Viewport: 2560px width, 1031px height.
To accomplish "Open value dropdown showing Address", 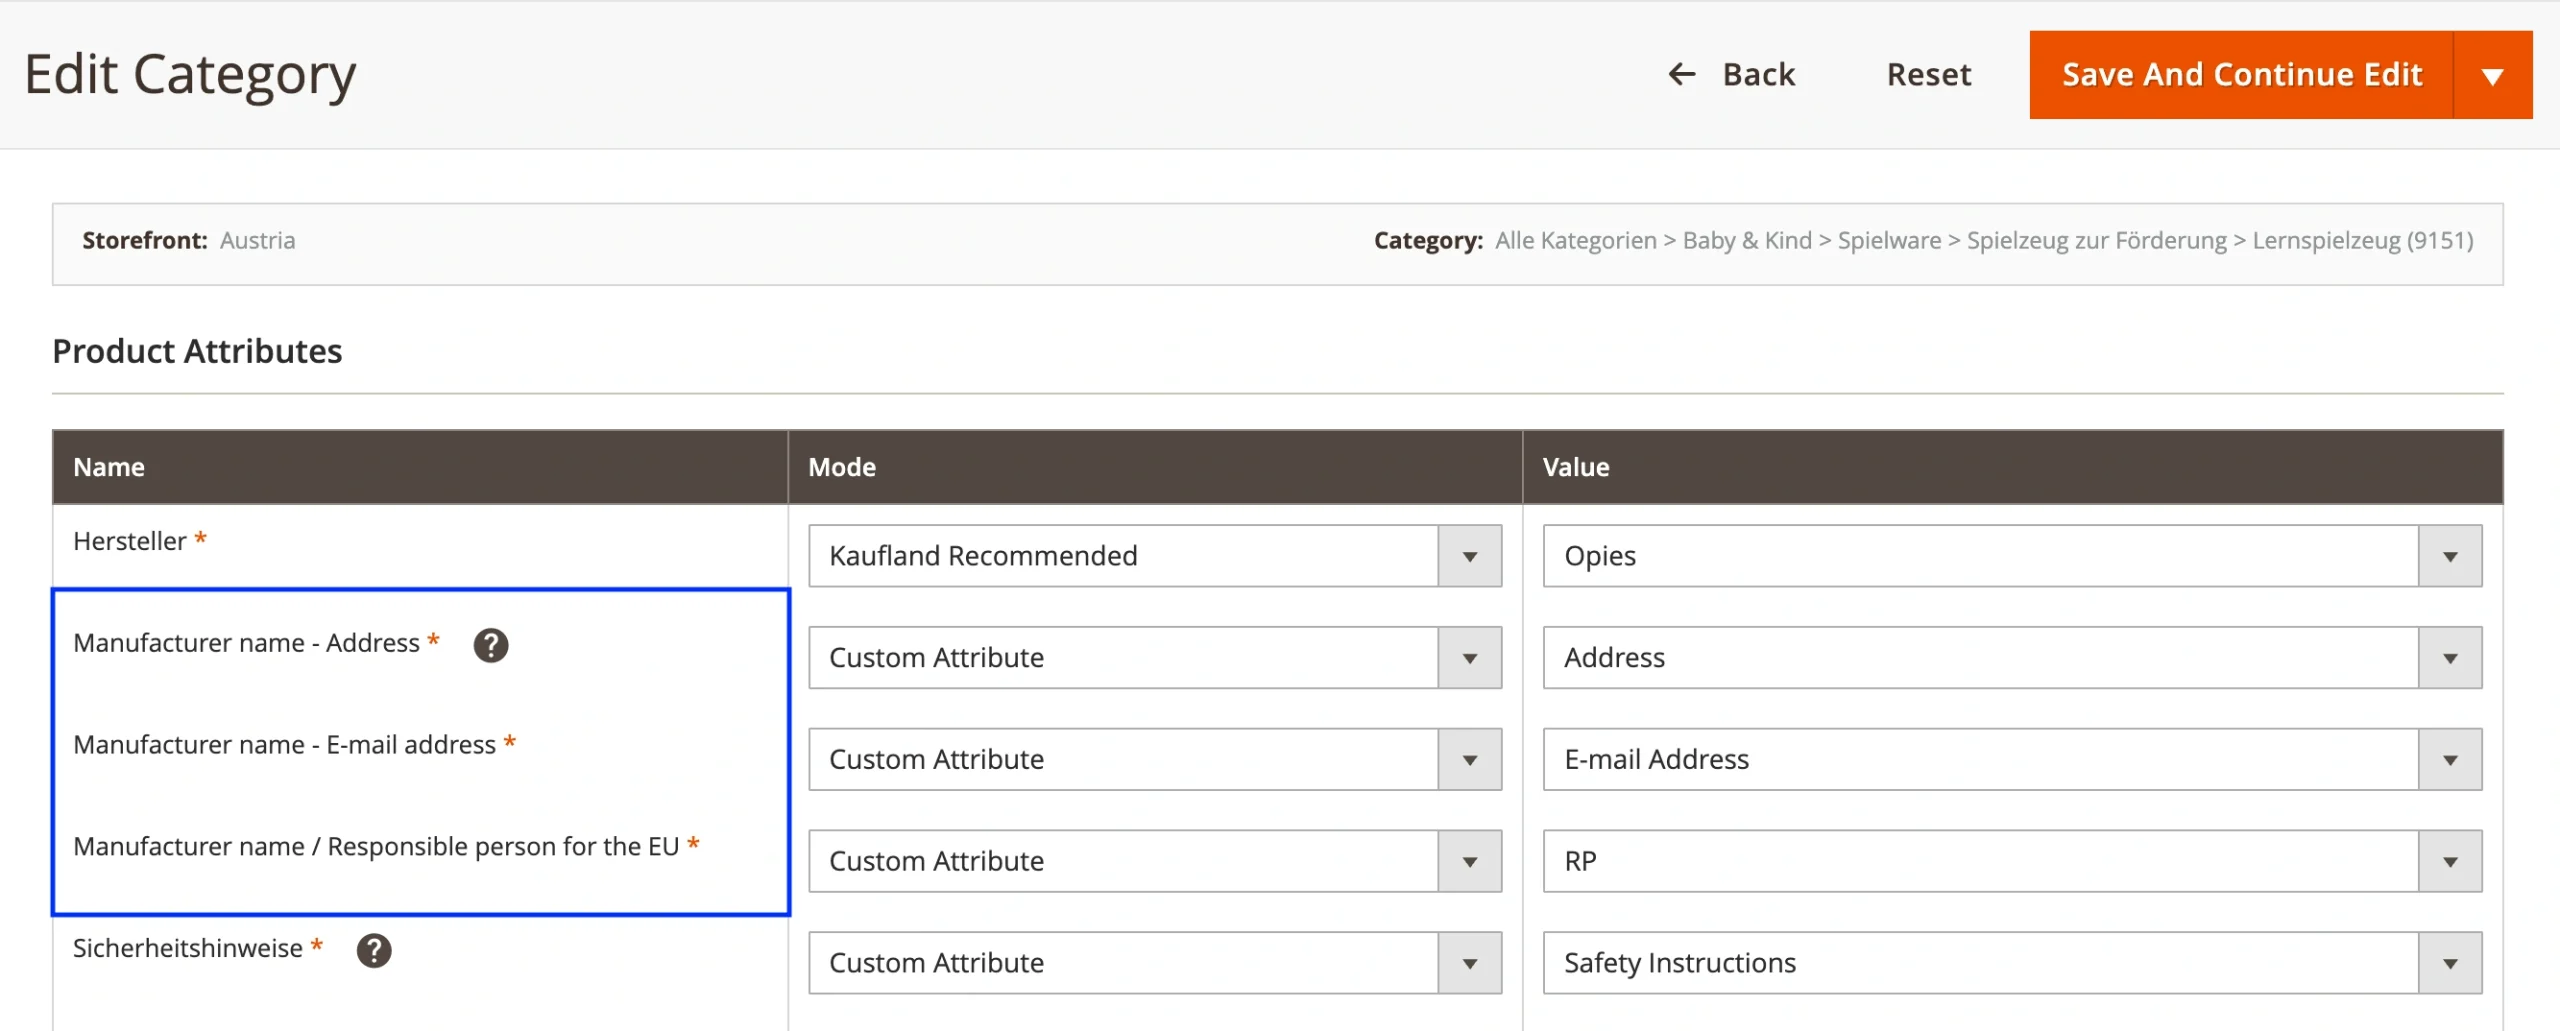I will [x=2011, y=658].
